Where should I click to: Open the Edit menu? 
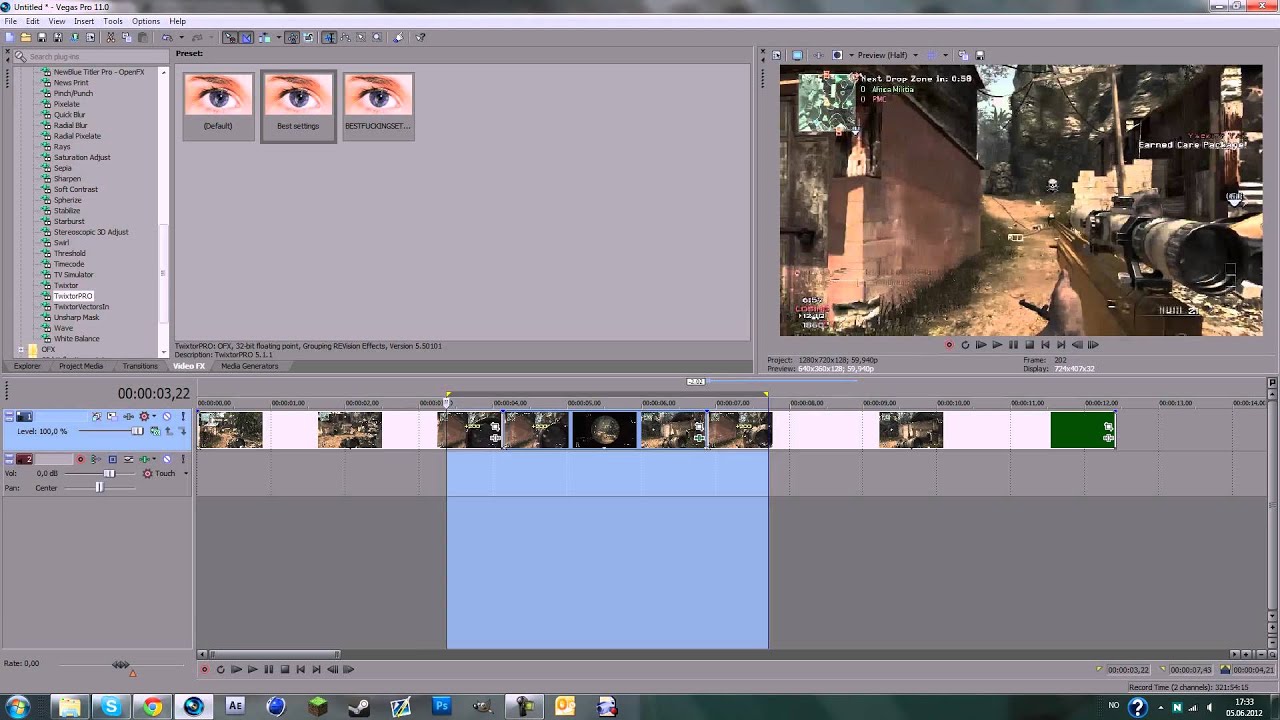point(33,21)
